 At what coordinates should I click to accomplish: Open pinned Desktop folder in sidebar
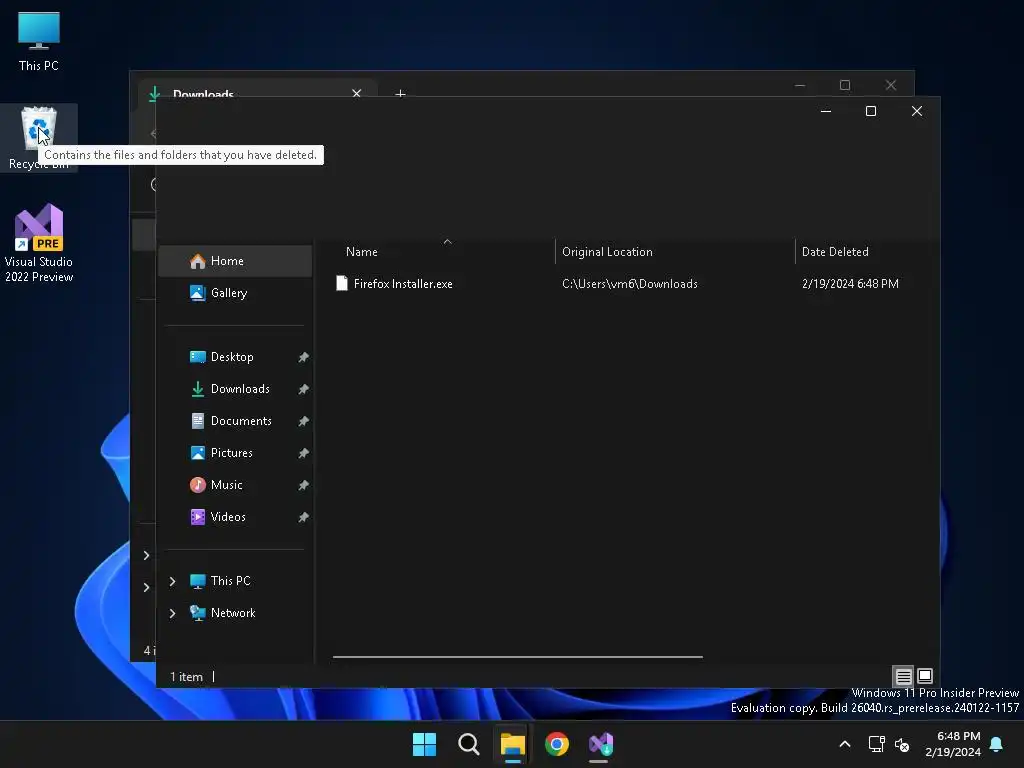235,357
